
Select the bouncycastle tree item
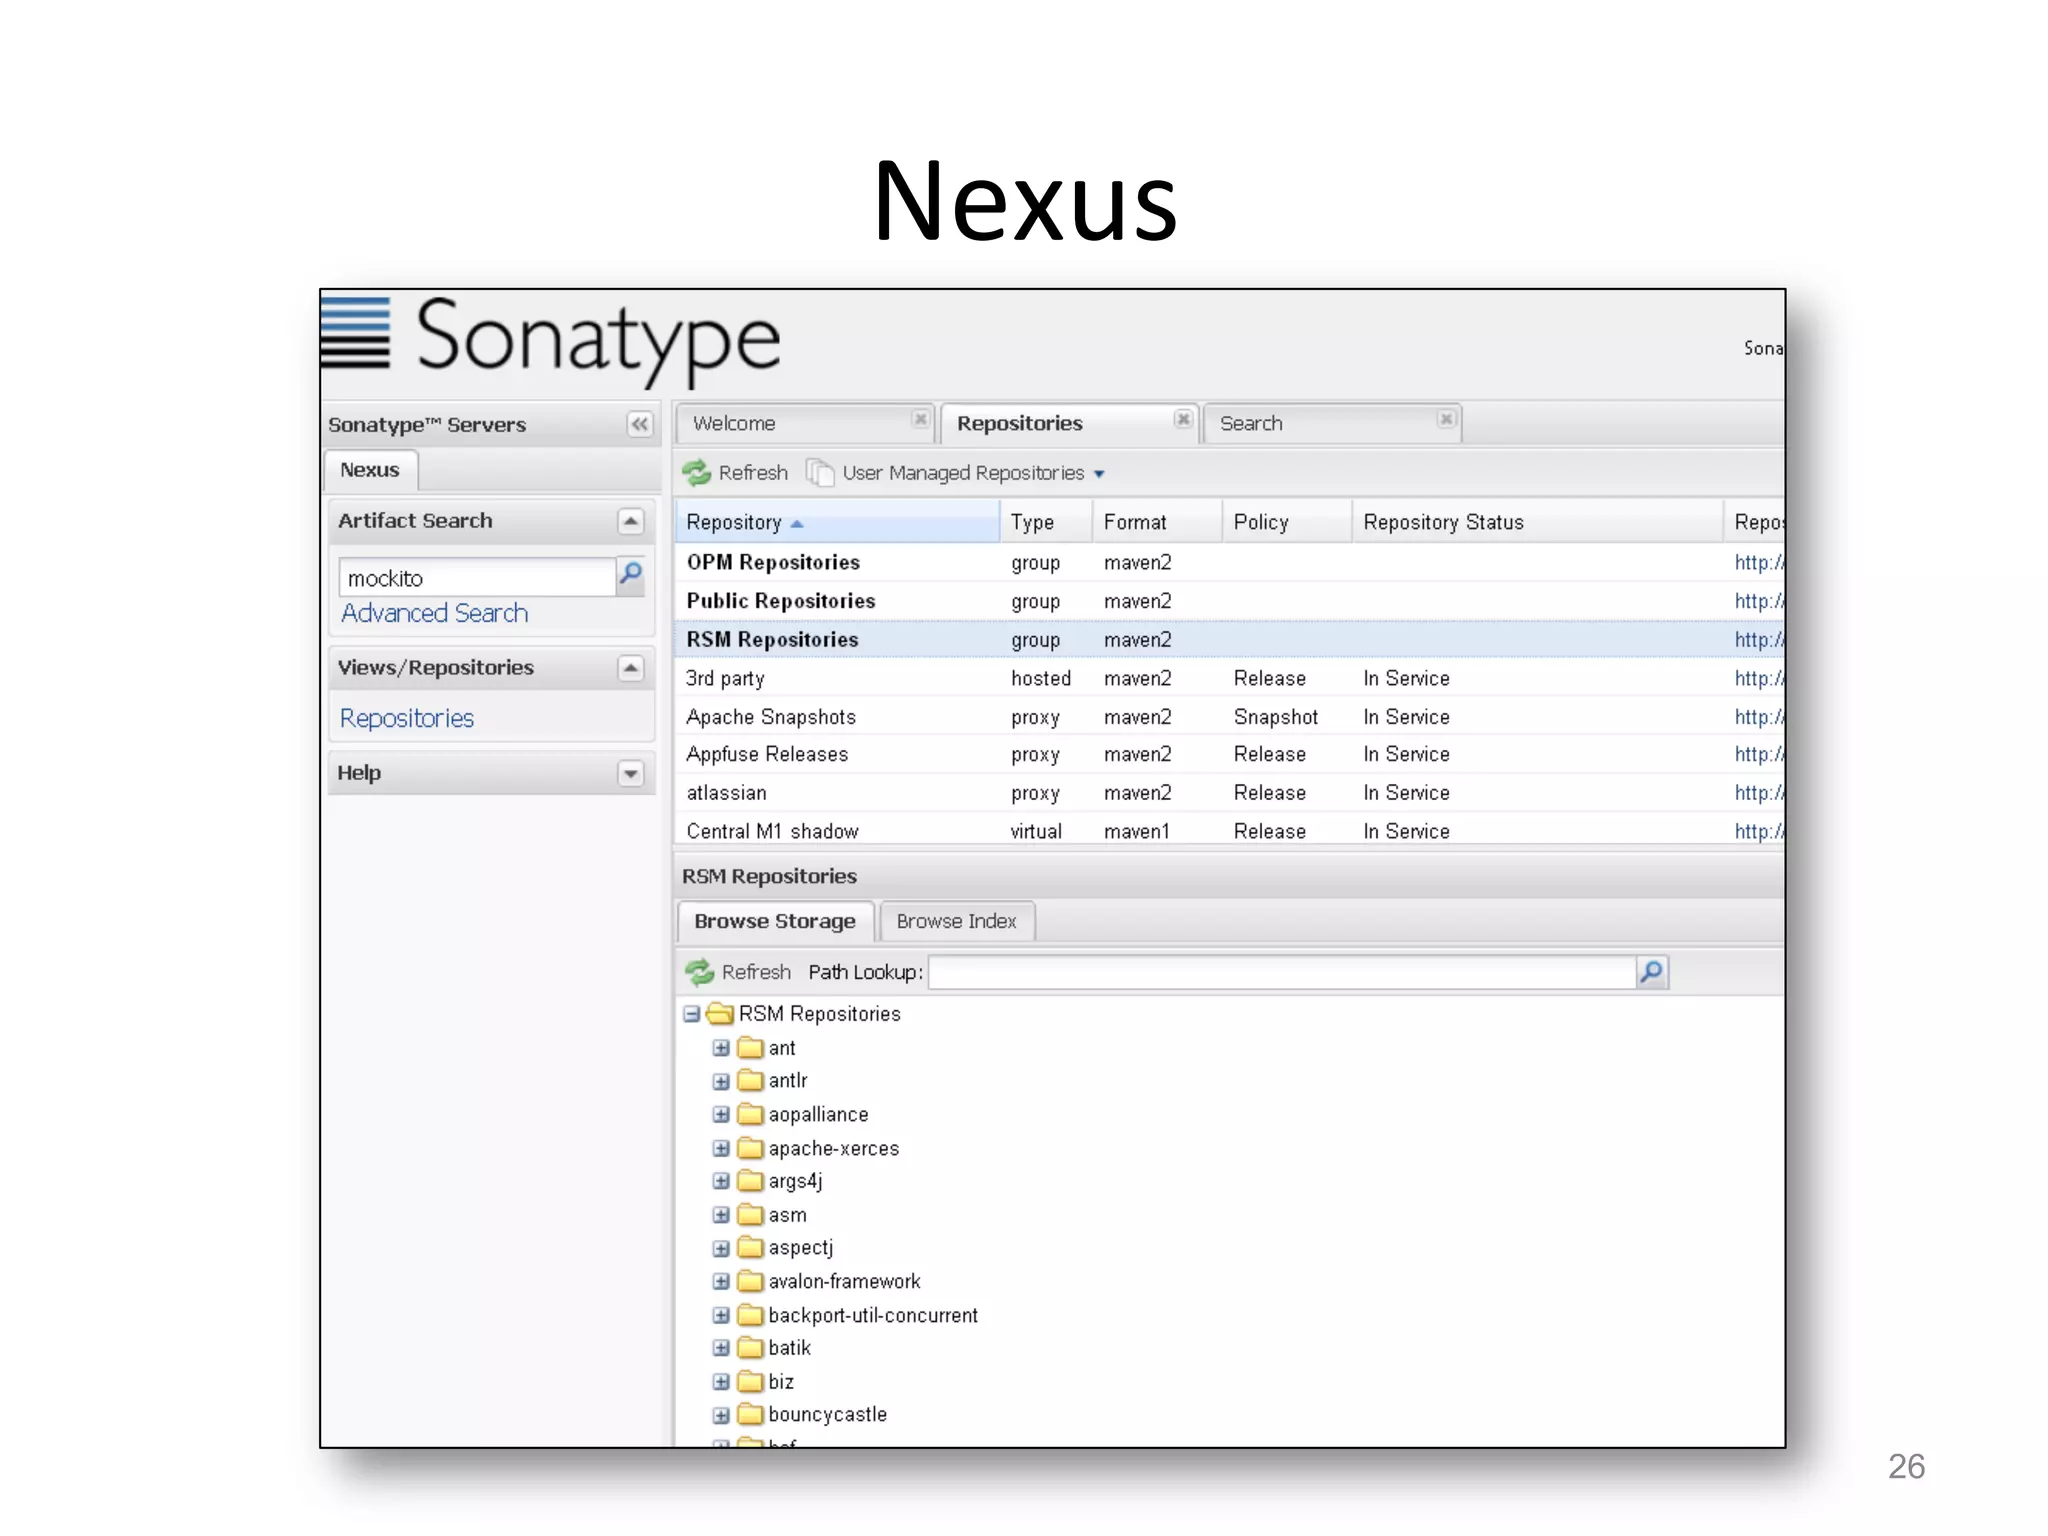[x=827, y=1415]
